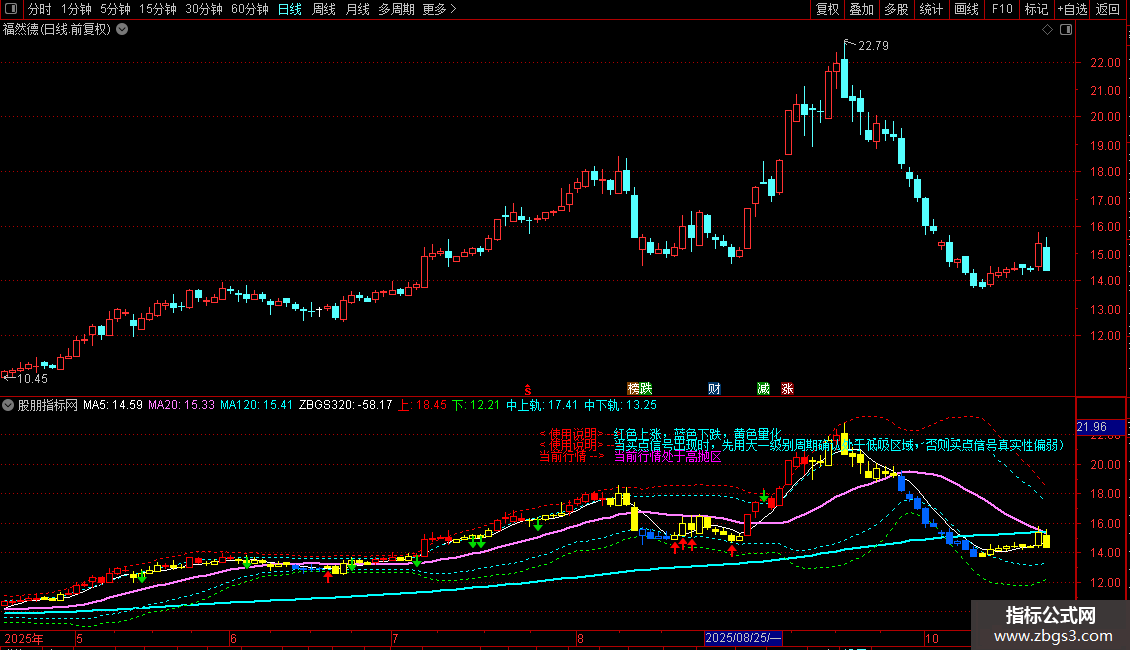Click the MA120: 15.41 indicator value
The height and width of the screenshot is (650, 1130).
[257, 405]
